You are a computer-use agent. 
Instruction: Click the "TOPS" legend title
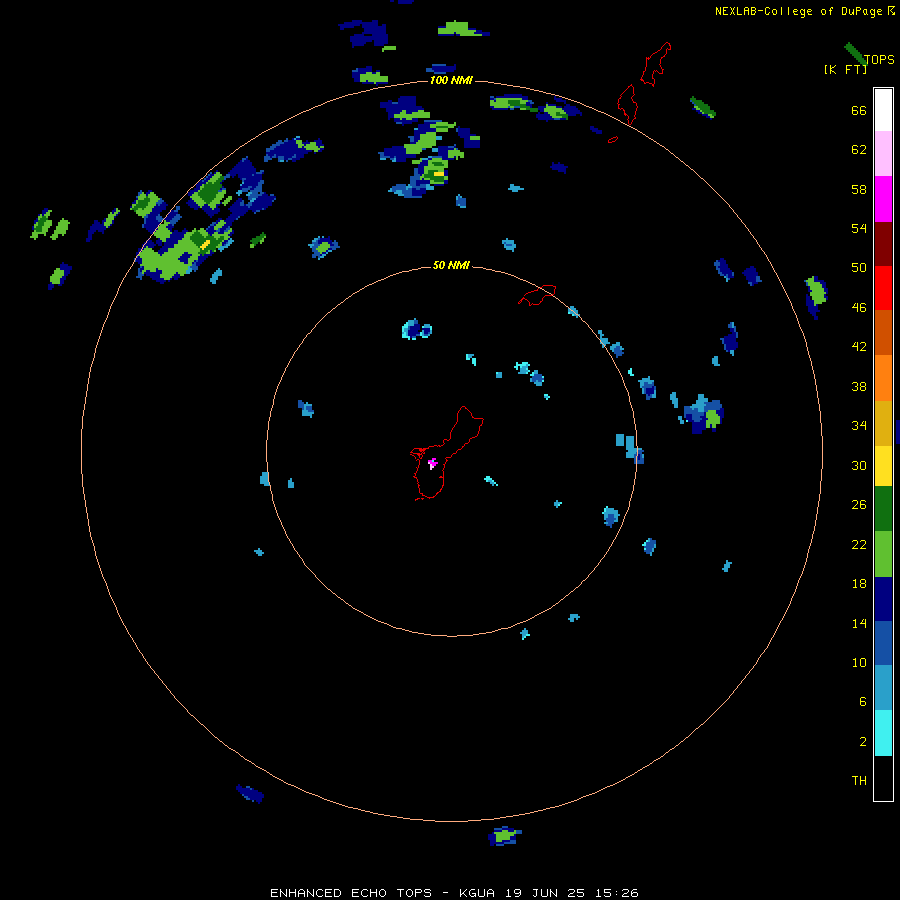coord(879,60)
